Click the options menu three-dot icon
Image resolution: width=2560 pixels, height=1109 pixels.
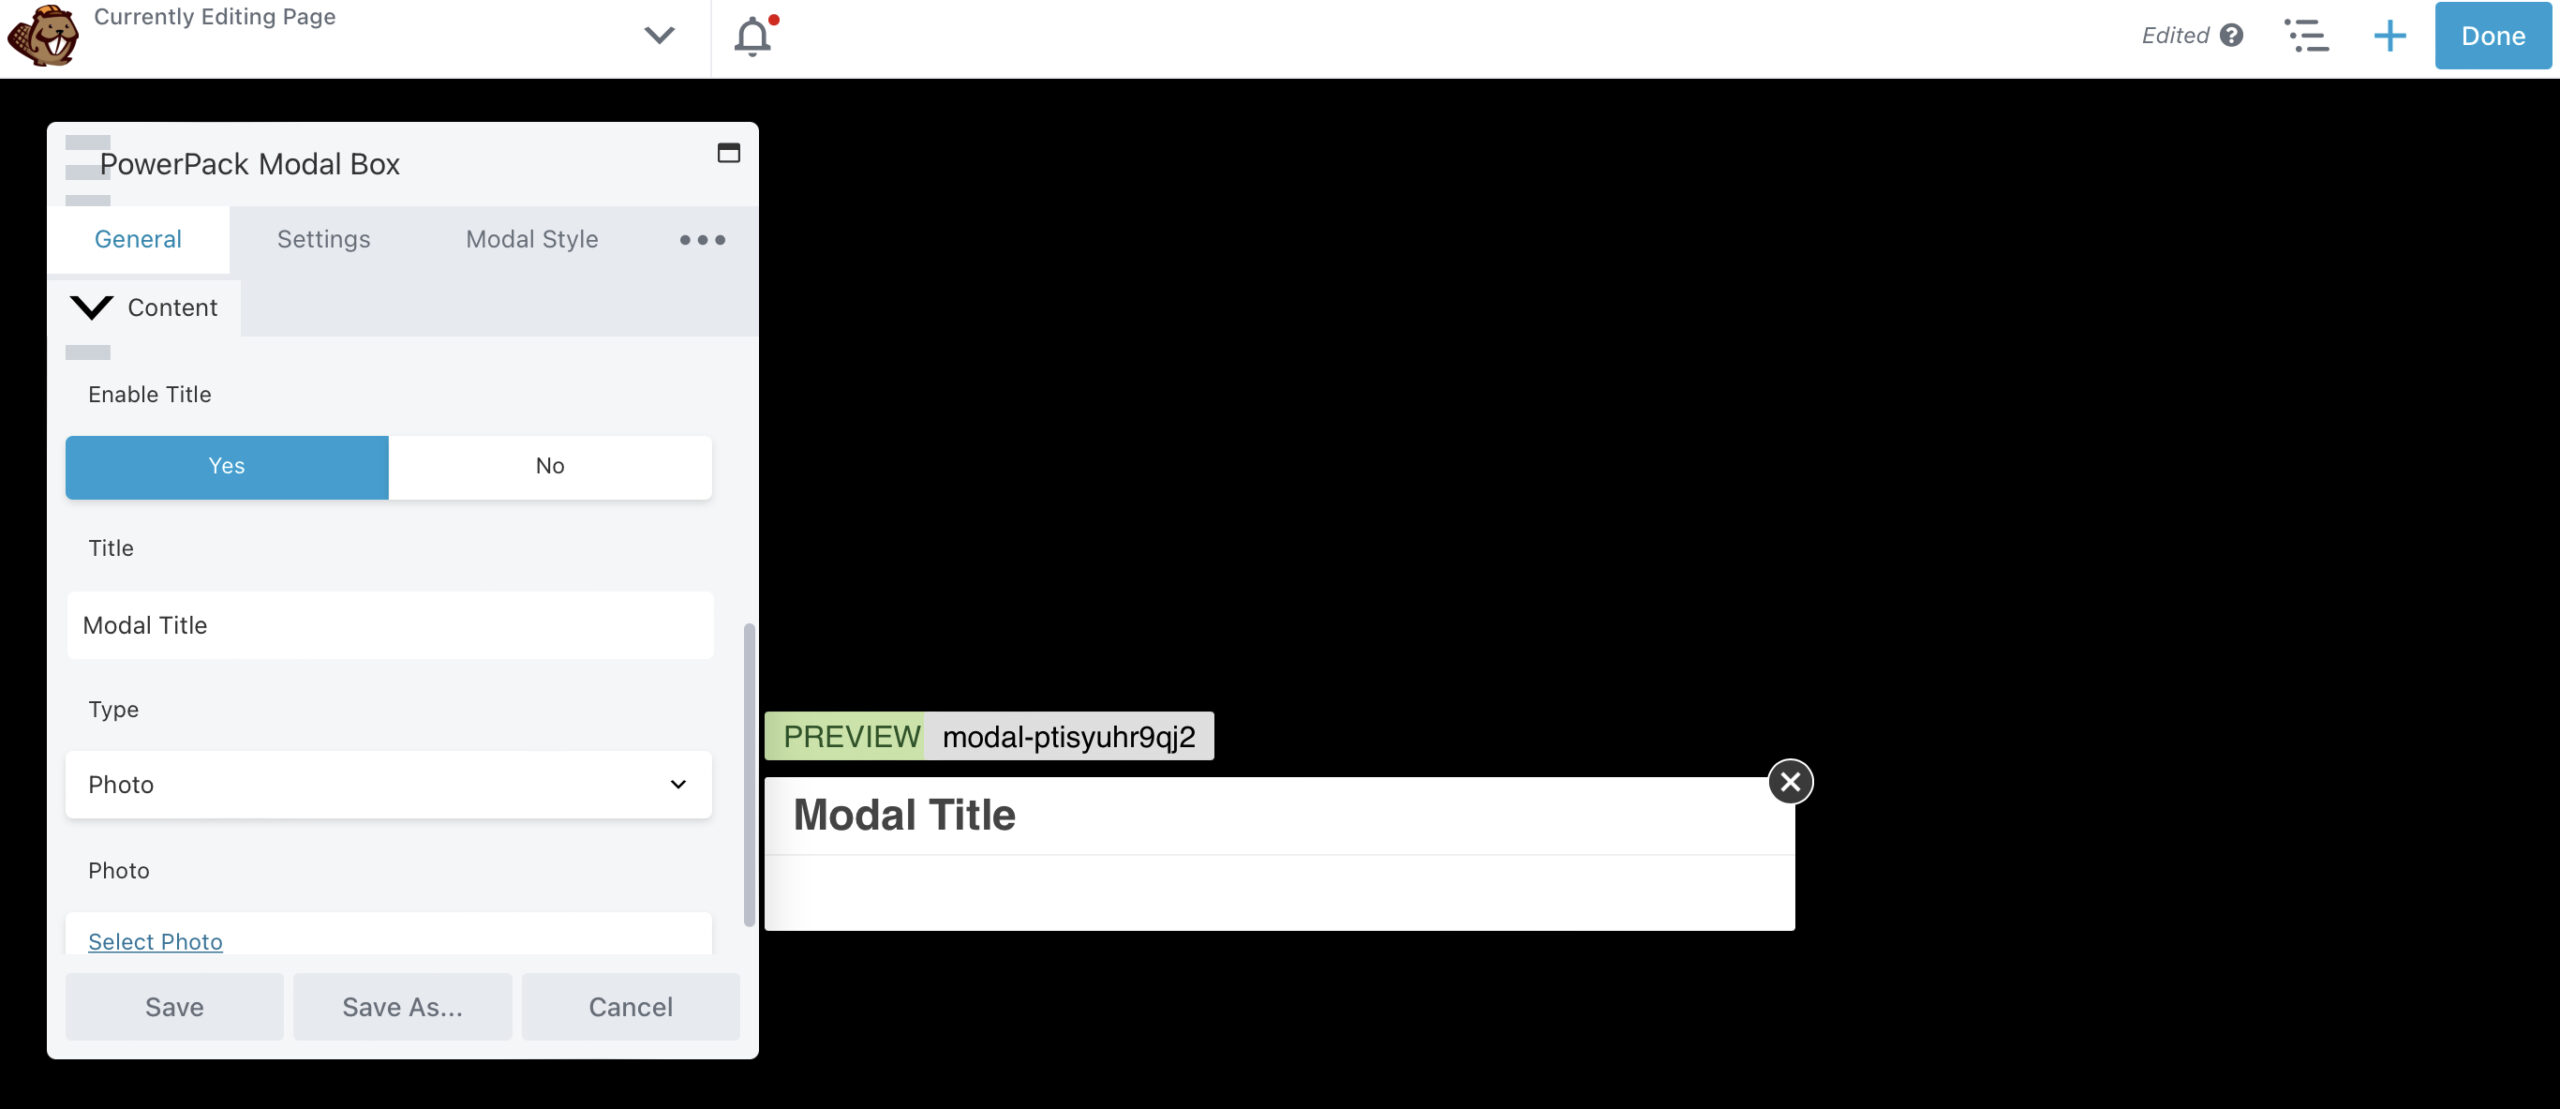[700, 240]
